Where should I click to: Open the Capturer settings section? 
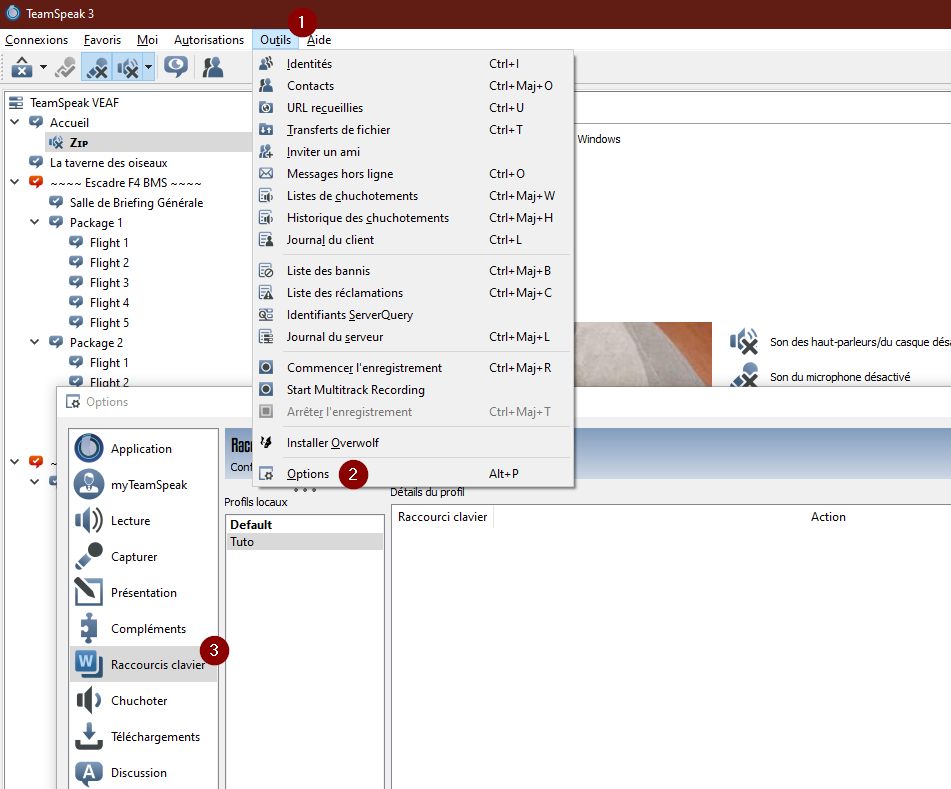coord(134,557)
